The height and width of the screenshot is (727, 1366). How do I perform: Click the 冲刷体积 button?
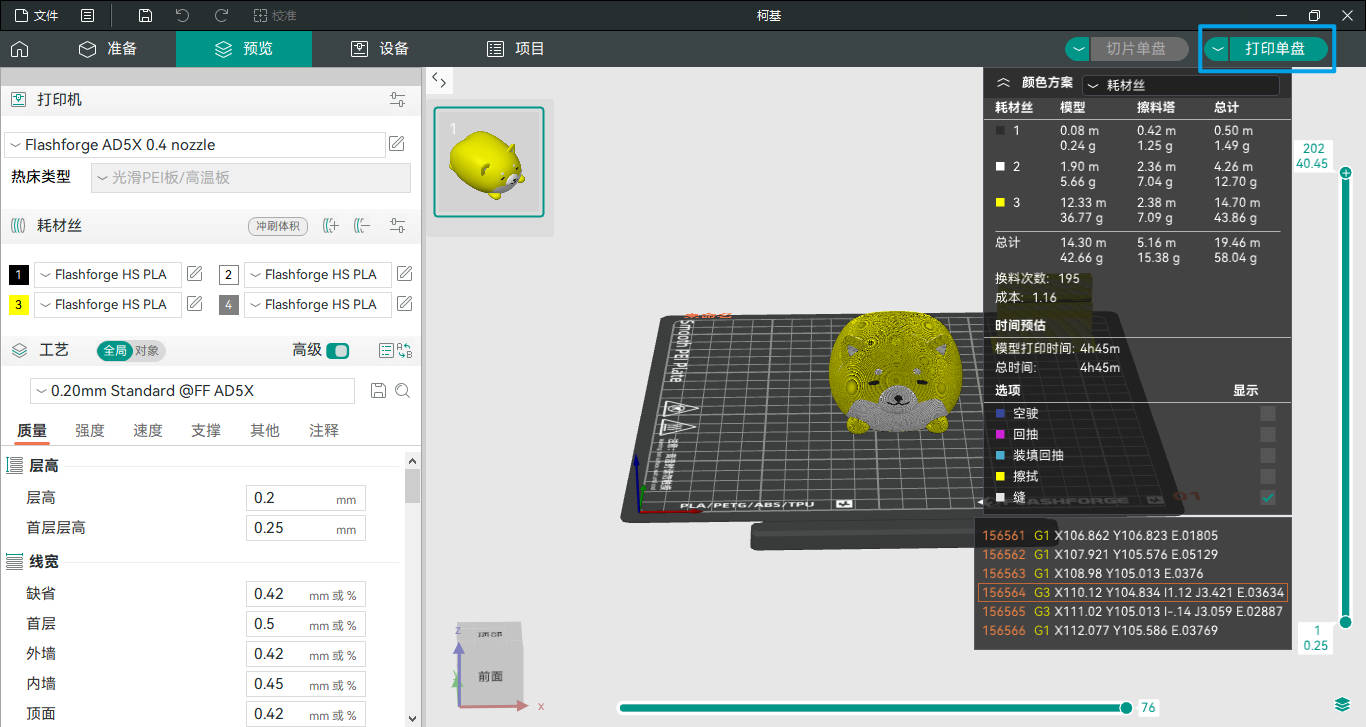pyautogui.click(x=278, y=226)
